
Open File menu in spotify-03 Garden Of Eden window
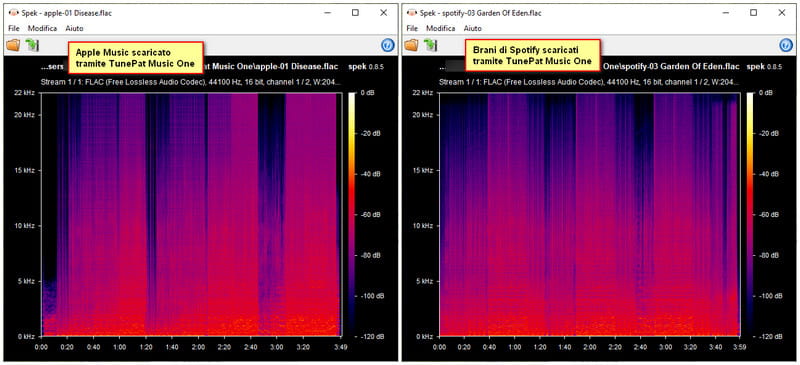point(412,29)
